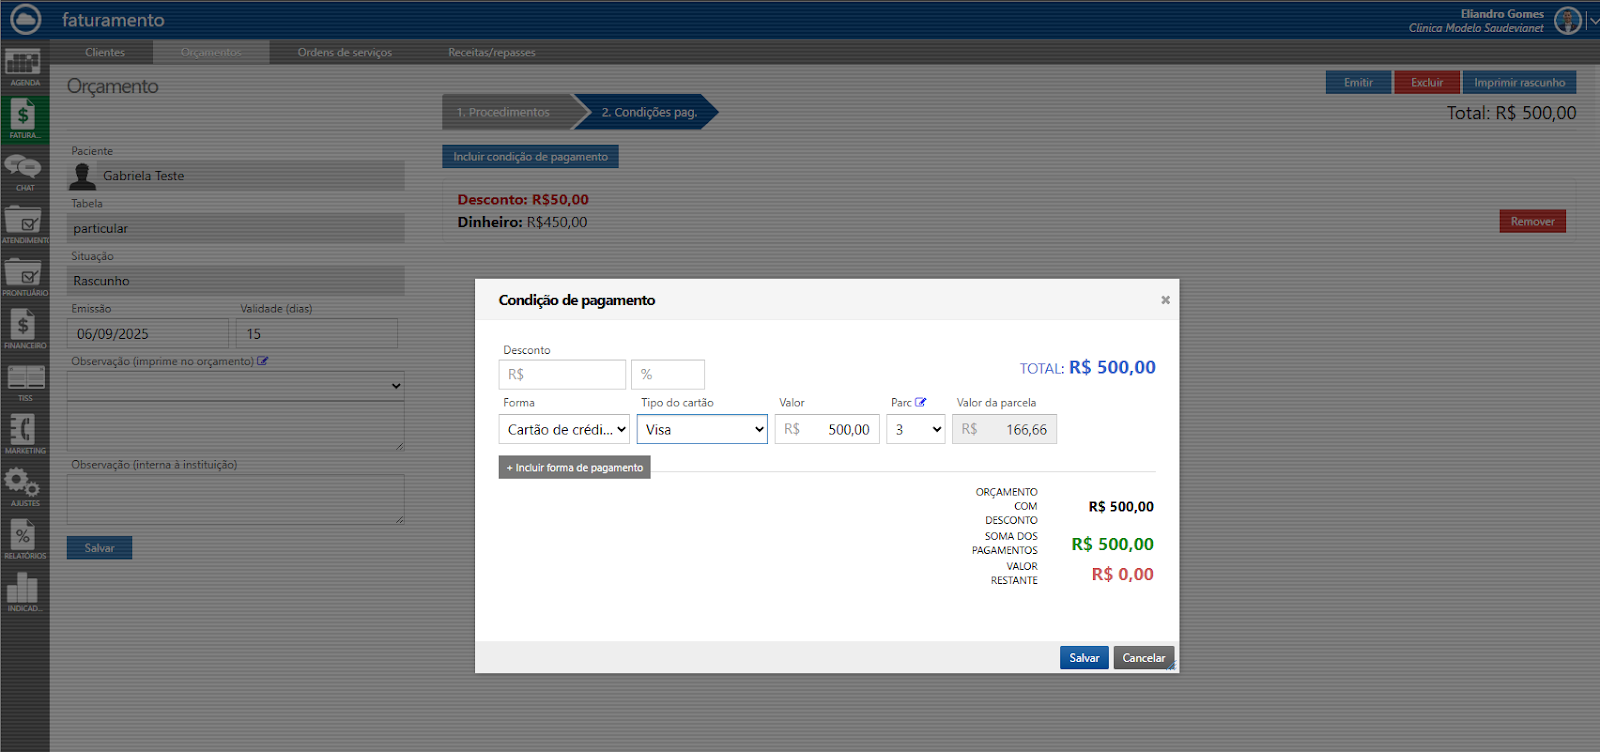Click edit icon beside Observação imprime no orçamento
Viewport: 1600px width, 752px height.
click(263, 361)
